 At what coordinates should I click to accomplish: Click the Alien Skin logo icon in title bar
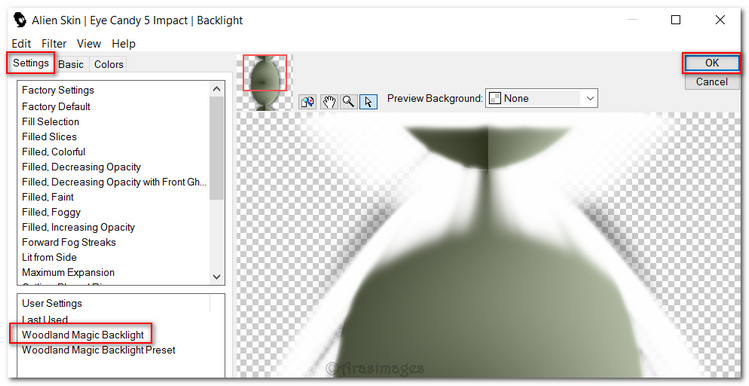20,20
